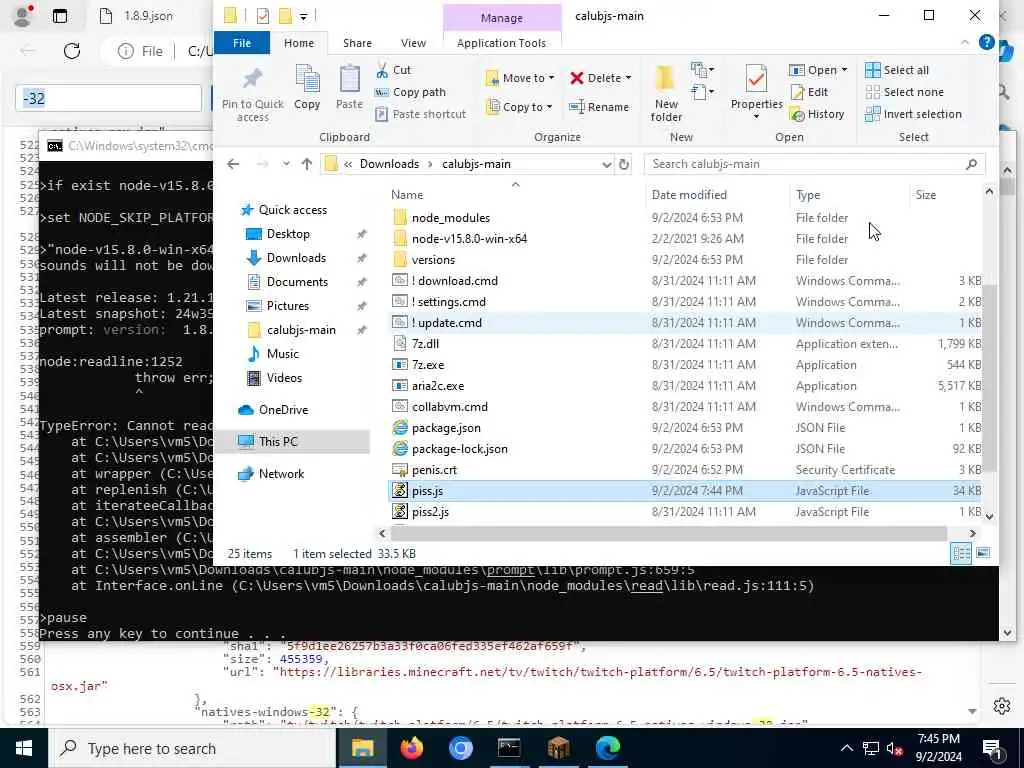The image size is (1024, 768).
Task: Click the Downloads breadcrumb in address bar
Action: (389, 164)
